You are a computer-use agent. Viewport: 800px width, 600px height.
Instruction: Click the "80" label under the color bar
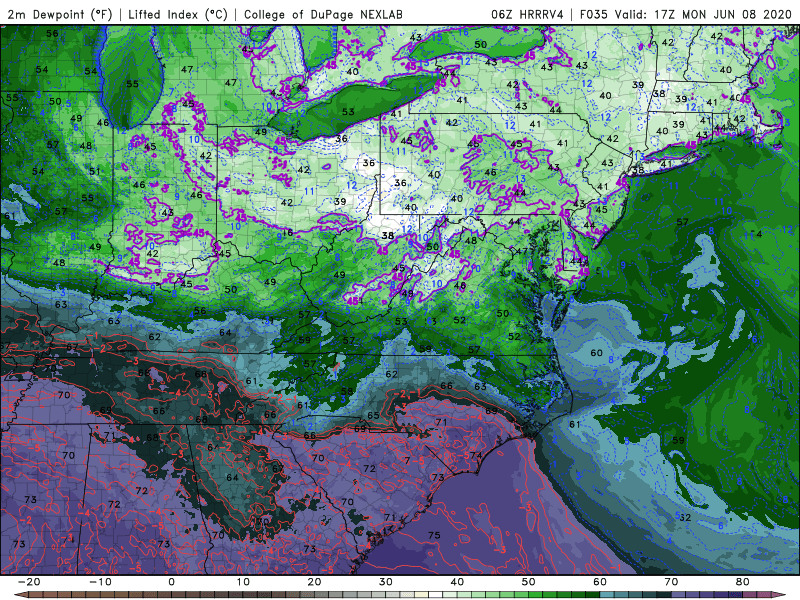(743, 582)
